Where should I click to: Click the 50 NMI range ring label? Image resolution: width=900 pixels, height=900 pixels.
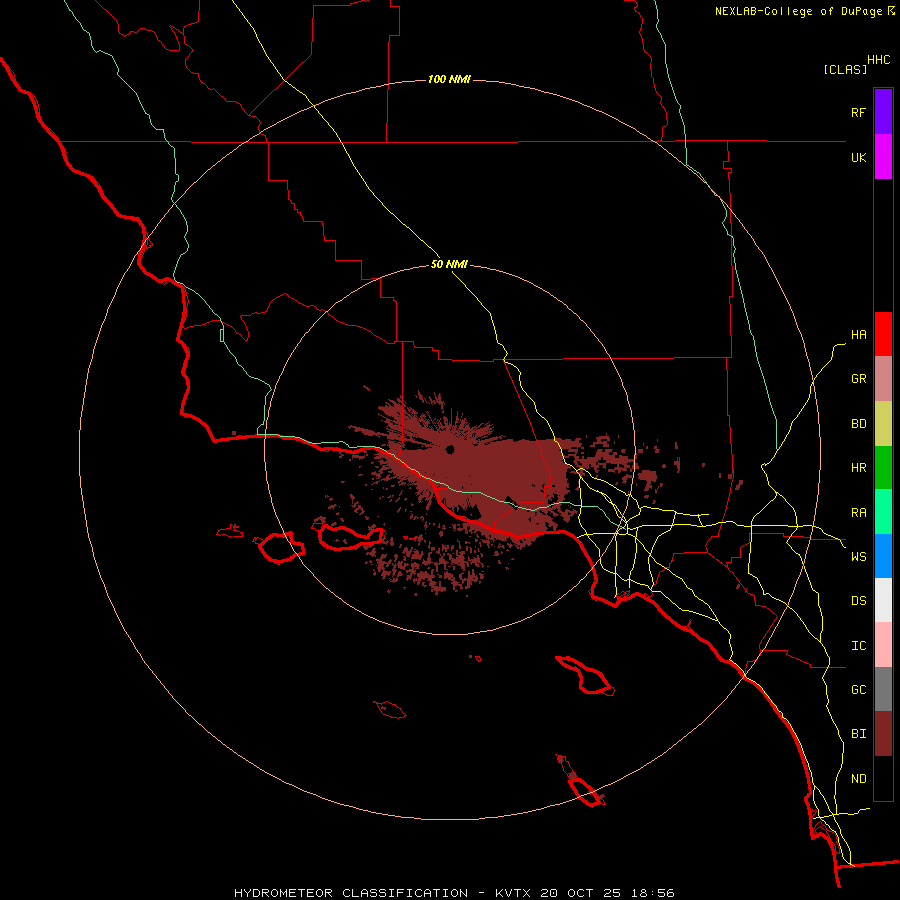pyautogui.click(x=449, y=264)
